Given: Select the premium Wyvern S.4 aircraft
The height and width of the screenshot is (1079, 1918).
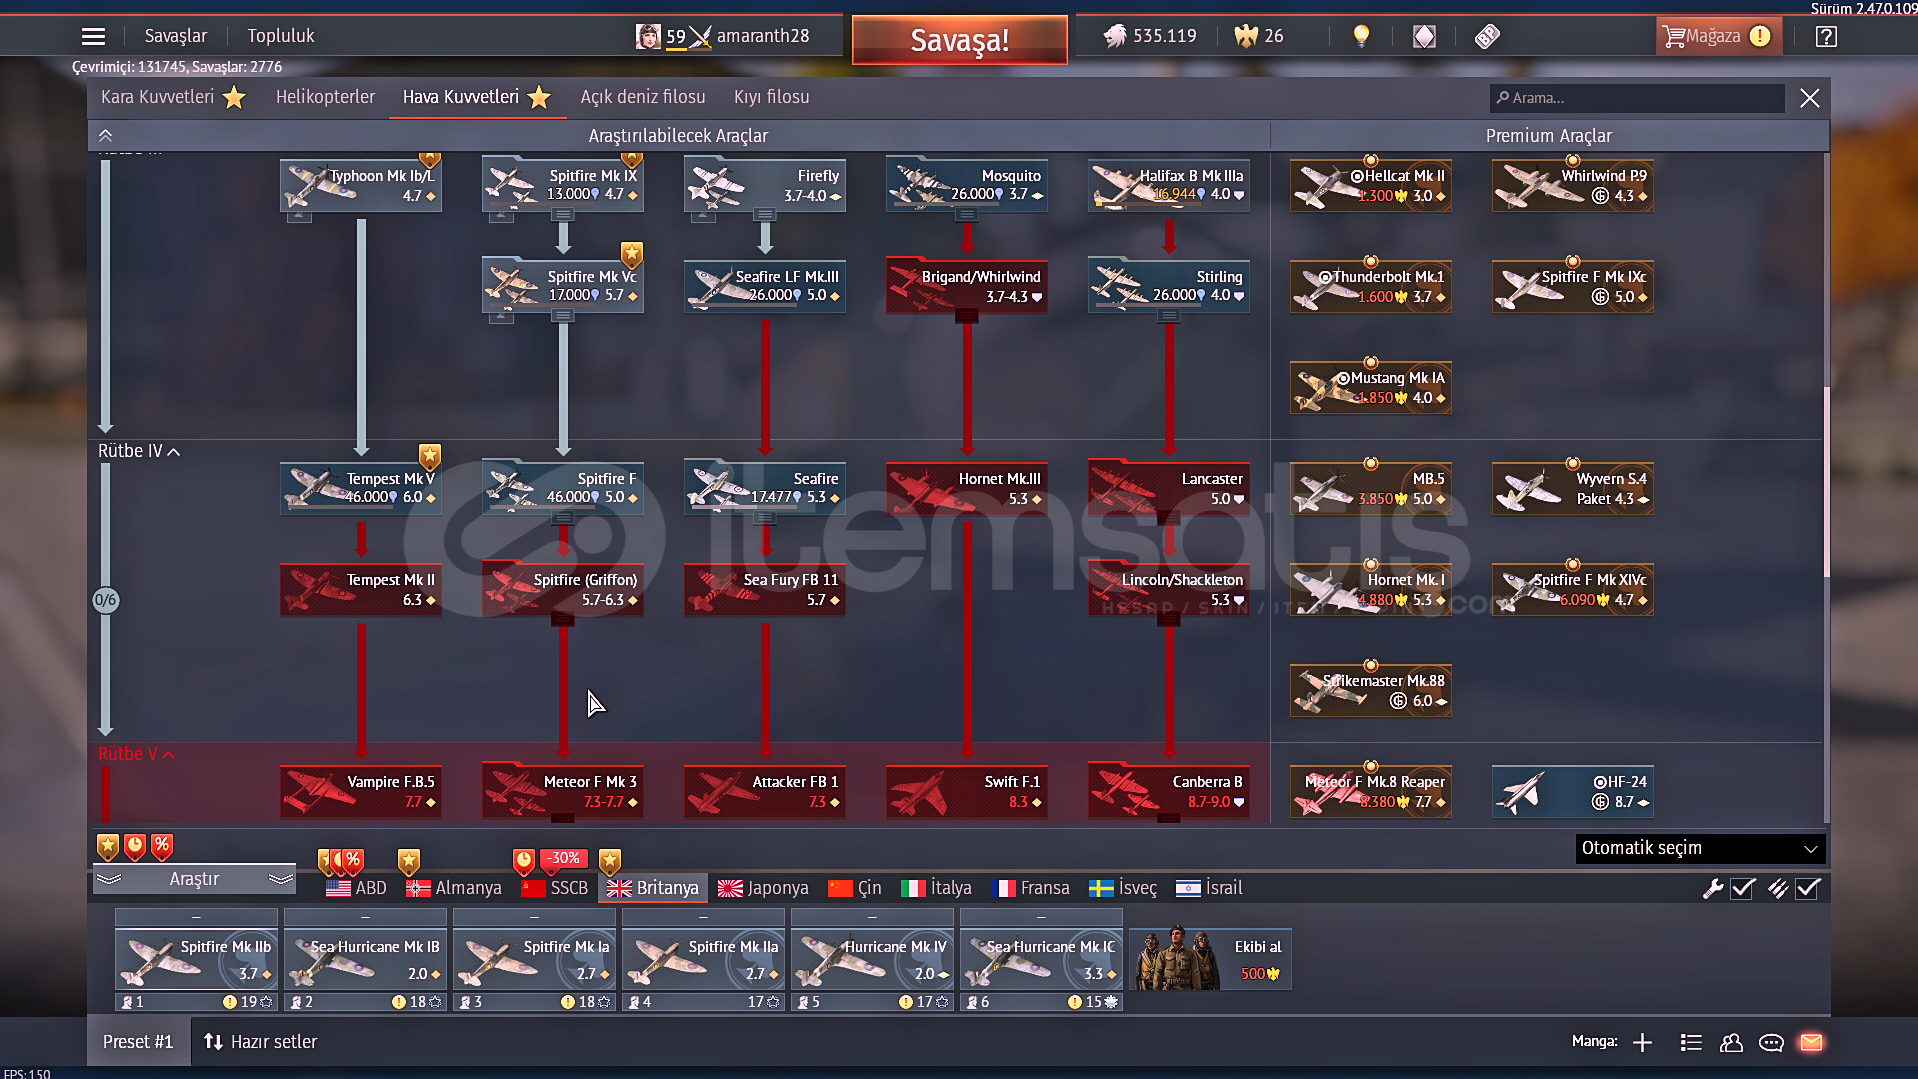Looking at the screenshot, I should [x=1572, y=488].
